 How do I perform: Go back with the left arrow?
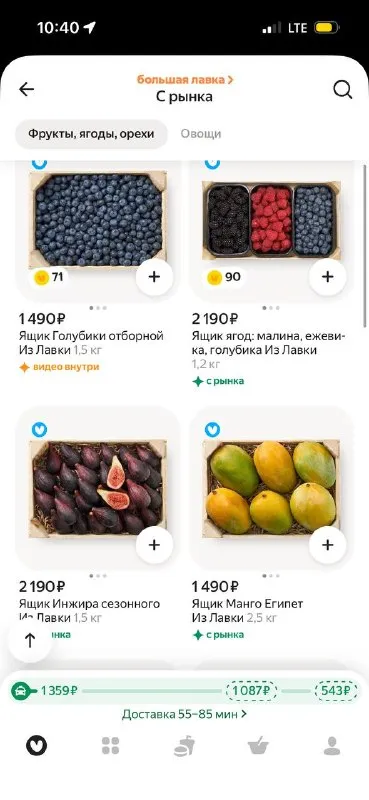(x=27, y=89)
